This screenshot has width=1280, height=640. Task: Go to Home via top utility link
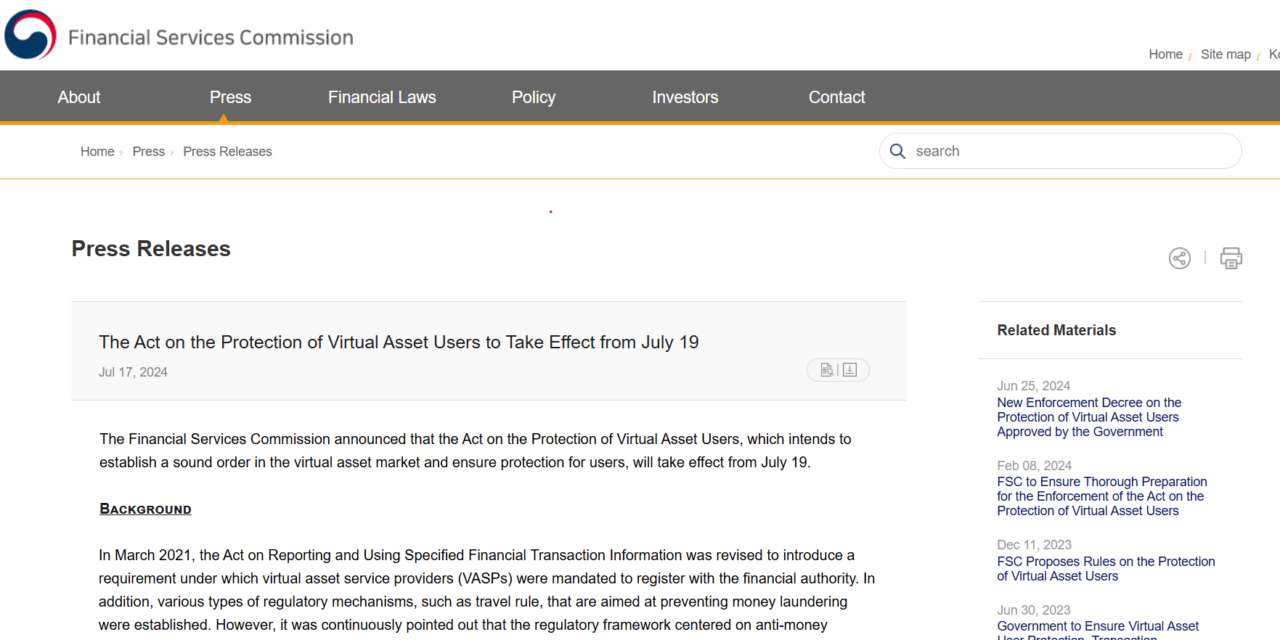[1165, 54]
